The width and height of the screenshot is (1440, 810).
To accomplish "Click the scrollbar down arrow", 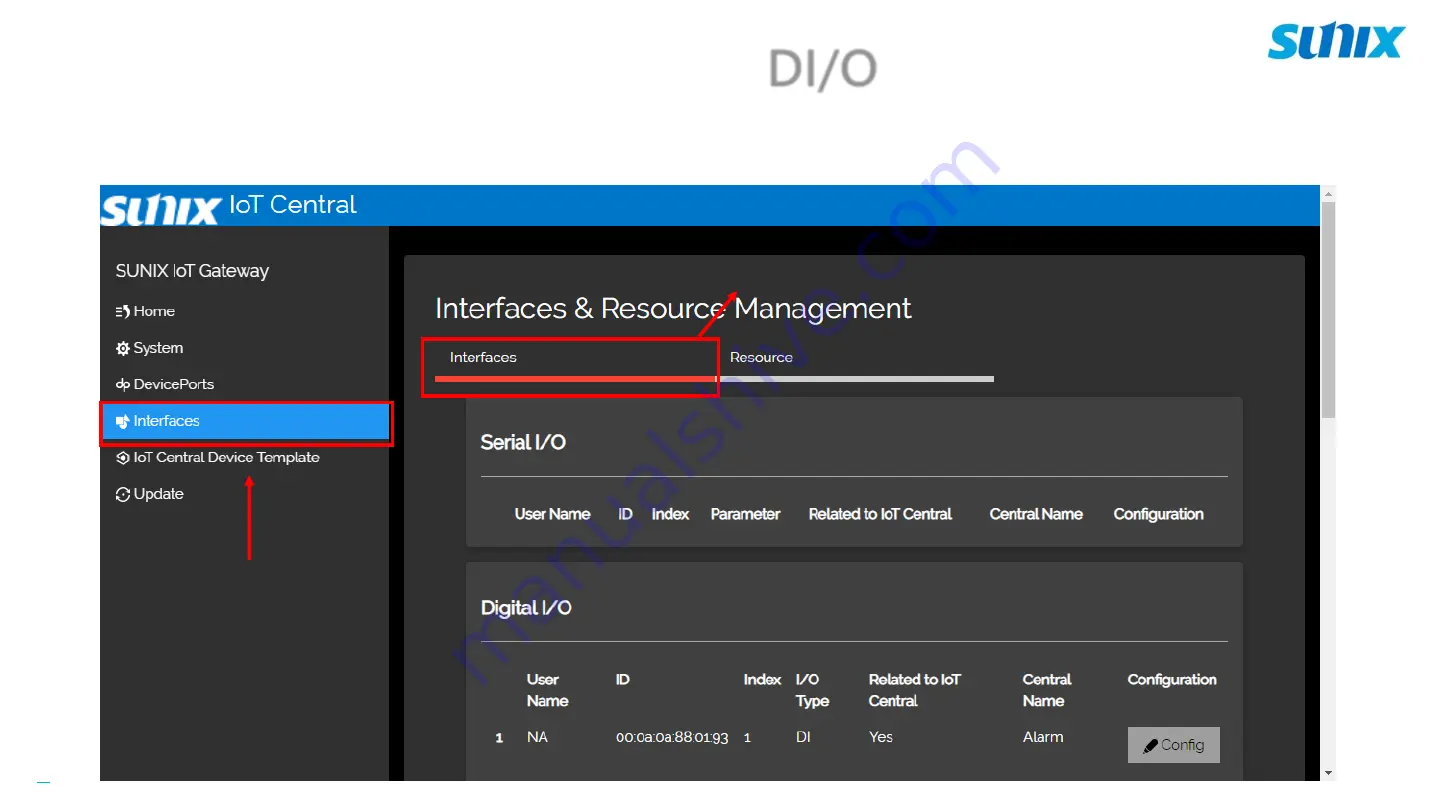I will pyautogui.click(x=1328, y=773).
